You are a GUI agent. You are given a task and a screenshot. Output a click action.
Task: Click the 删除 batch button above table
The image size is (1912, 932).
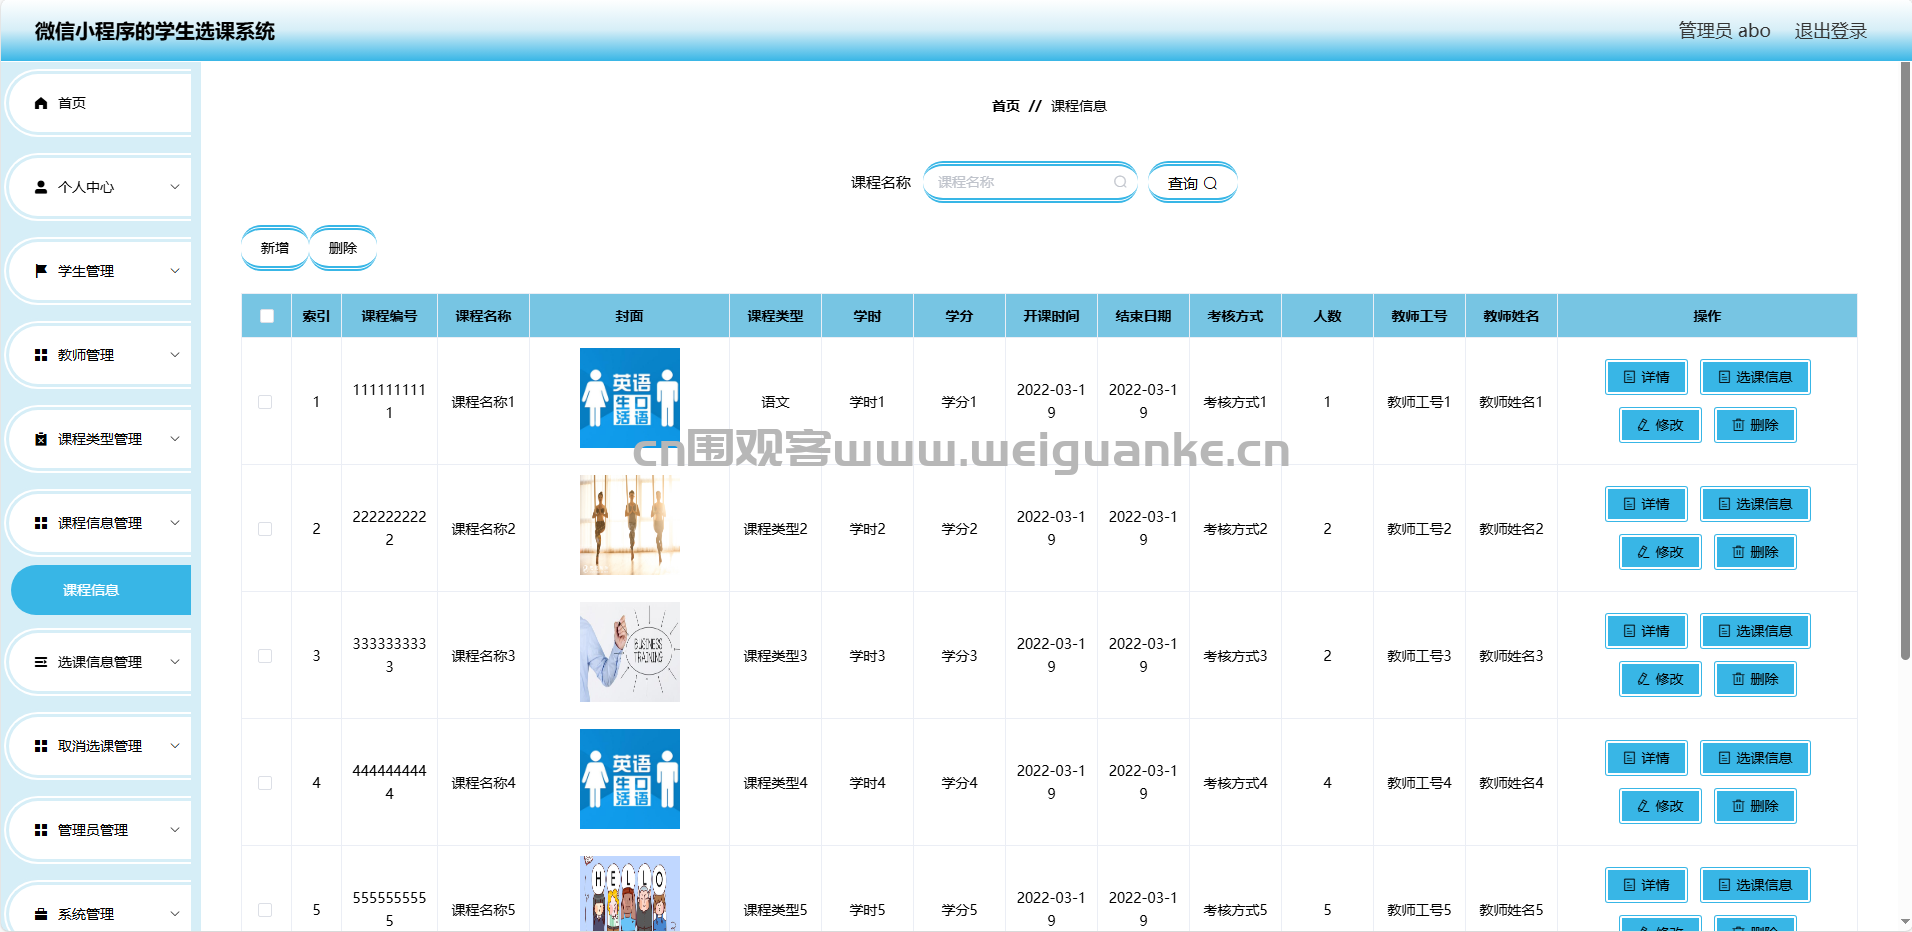tap(343, 248)
